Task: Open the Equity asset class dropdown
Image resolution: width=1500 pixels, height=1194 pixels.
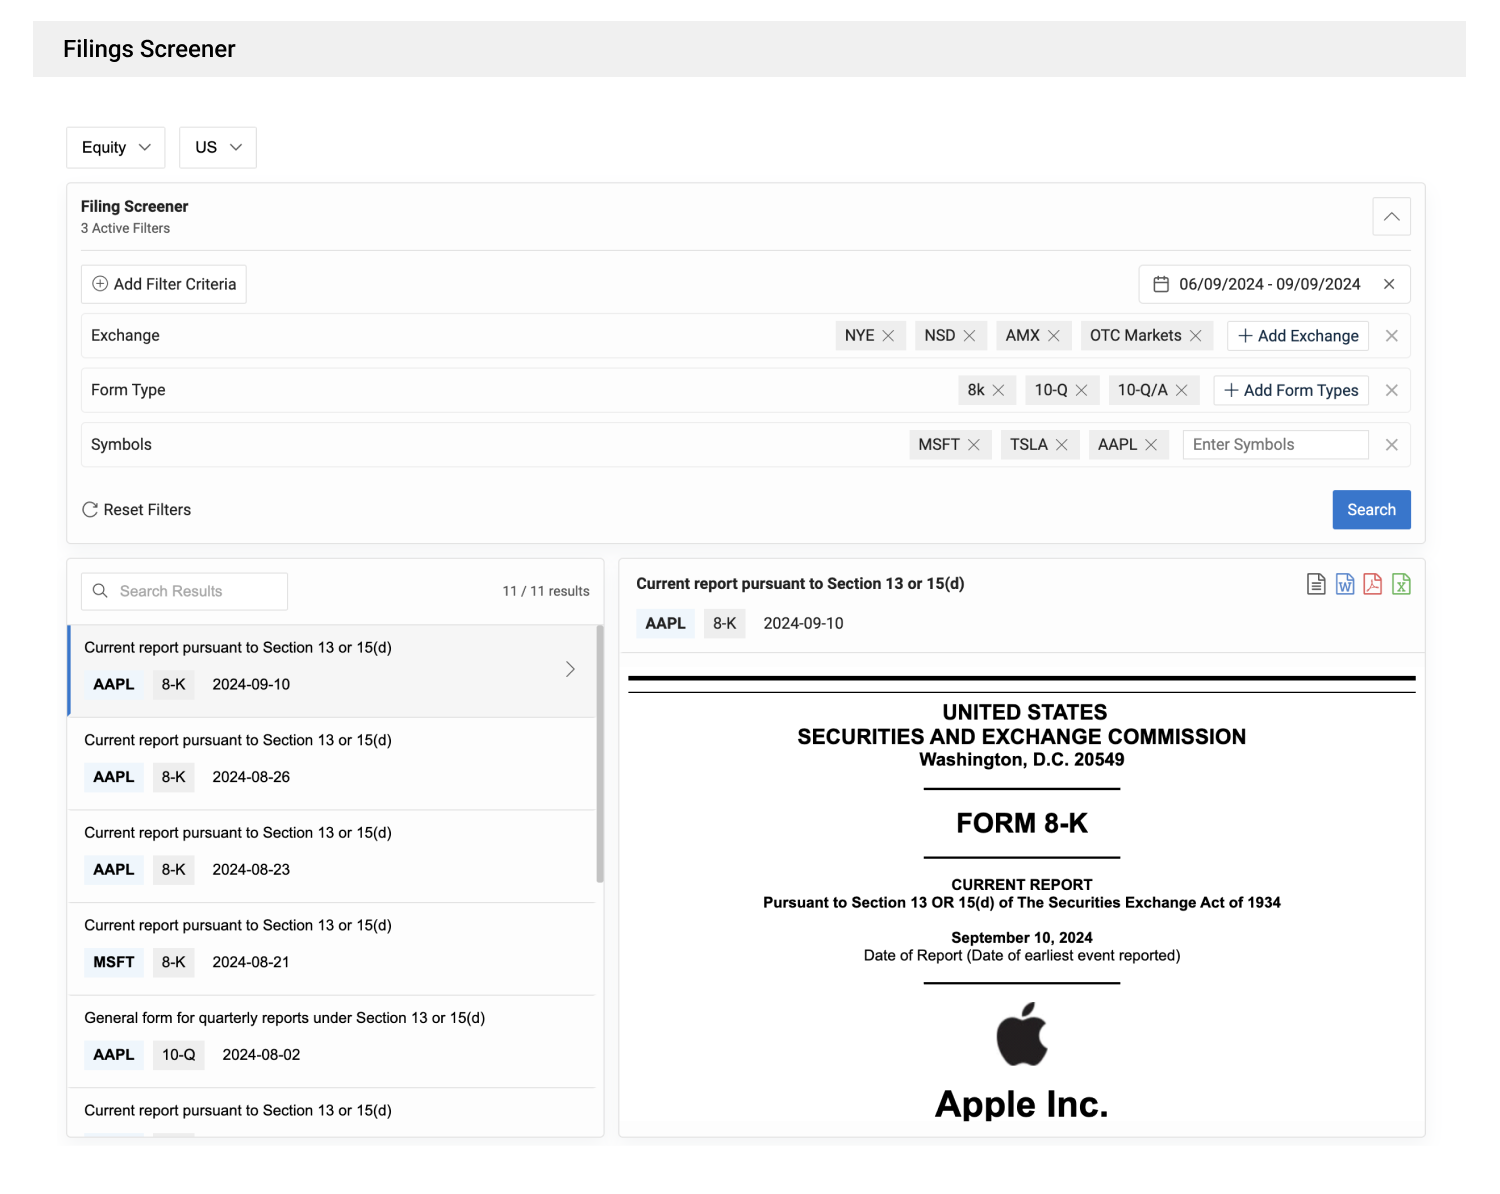Action: click(115, 147)
